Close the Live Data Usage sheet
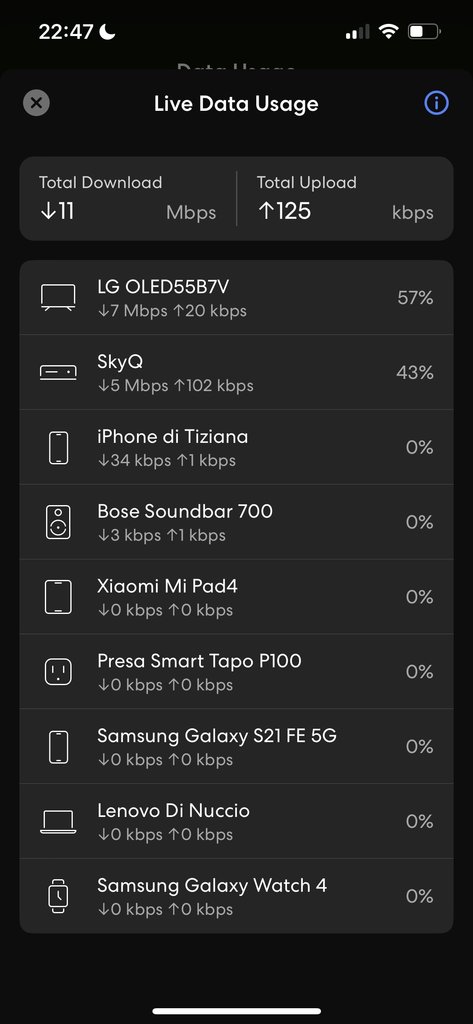Viewport: 473px width, 1024px height. [36, 103]
